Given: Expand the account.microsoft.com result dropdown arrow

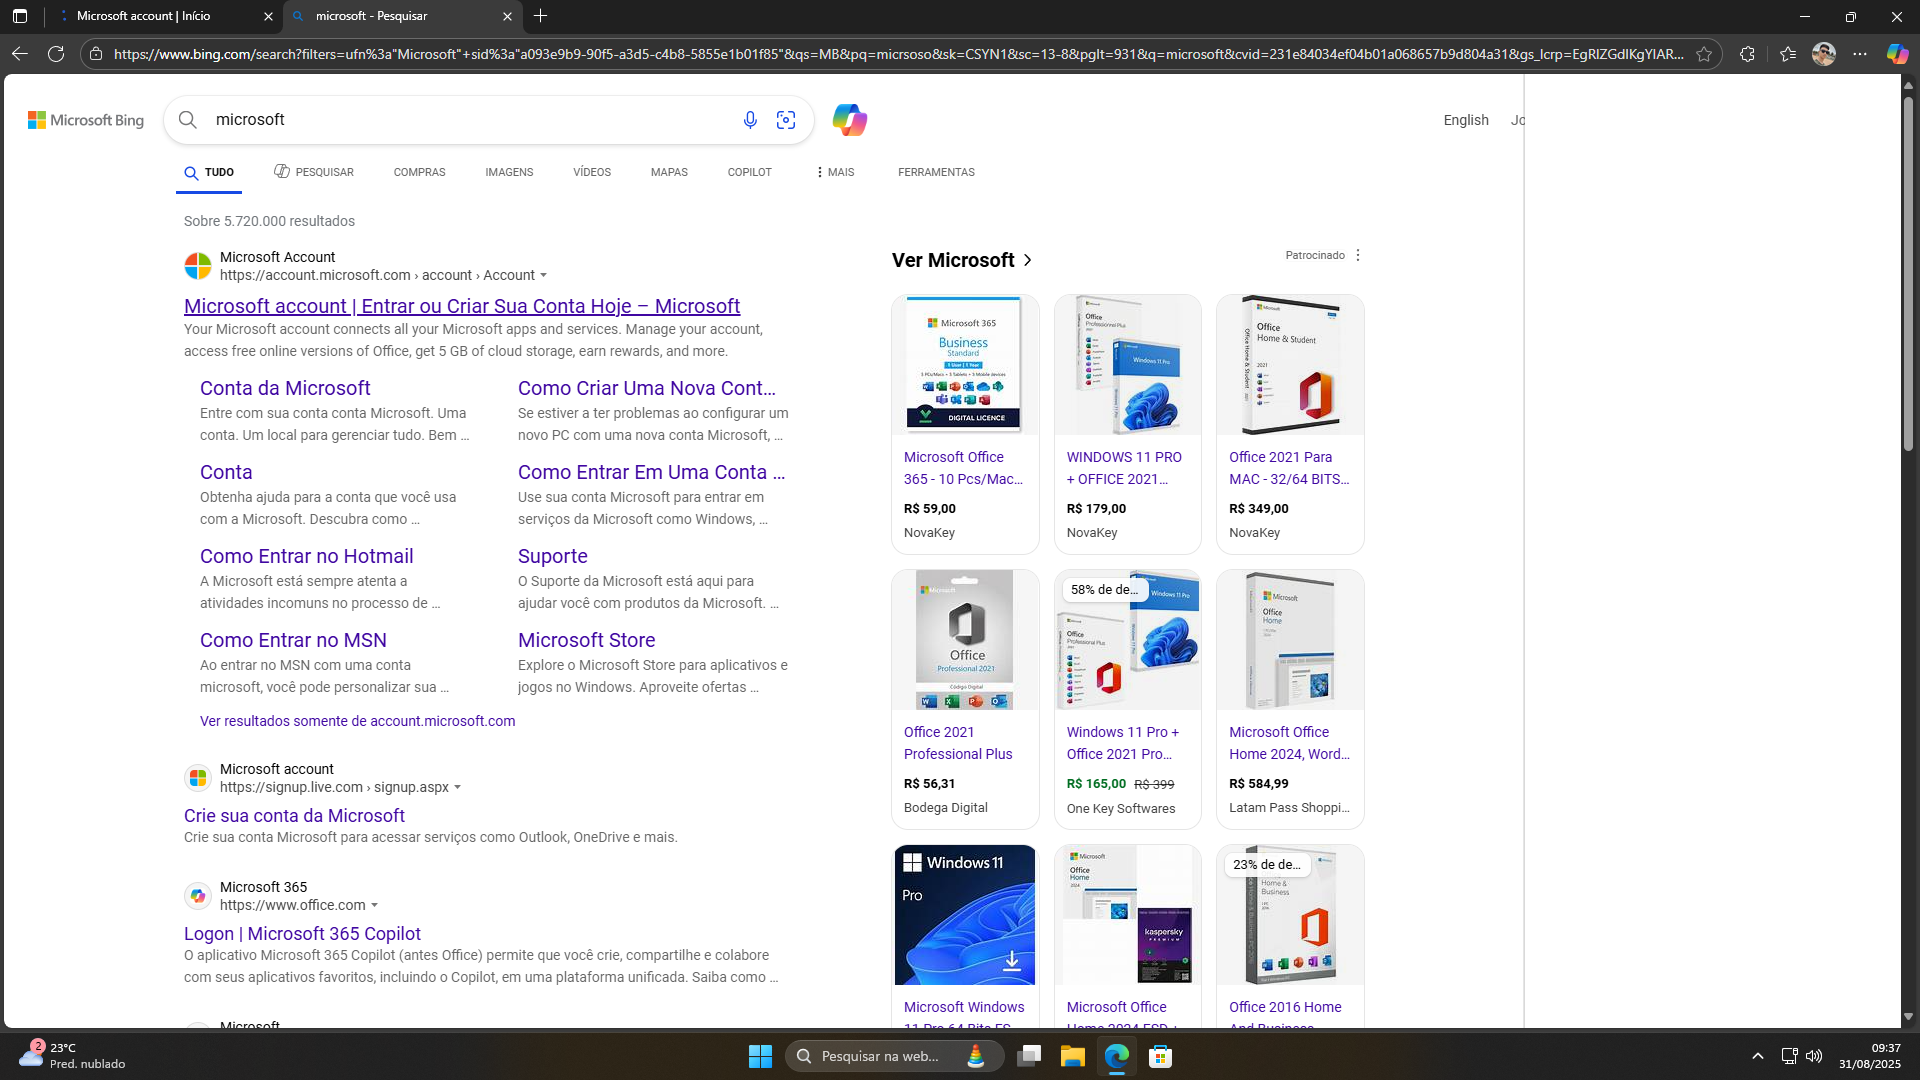Looking at the screenshot, I should [x=544, y=276].
